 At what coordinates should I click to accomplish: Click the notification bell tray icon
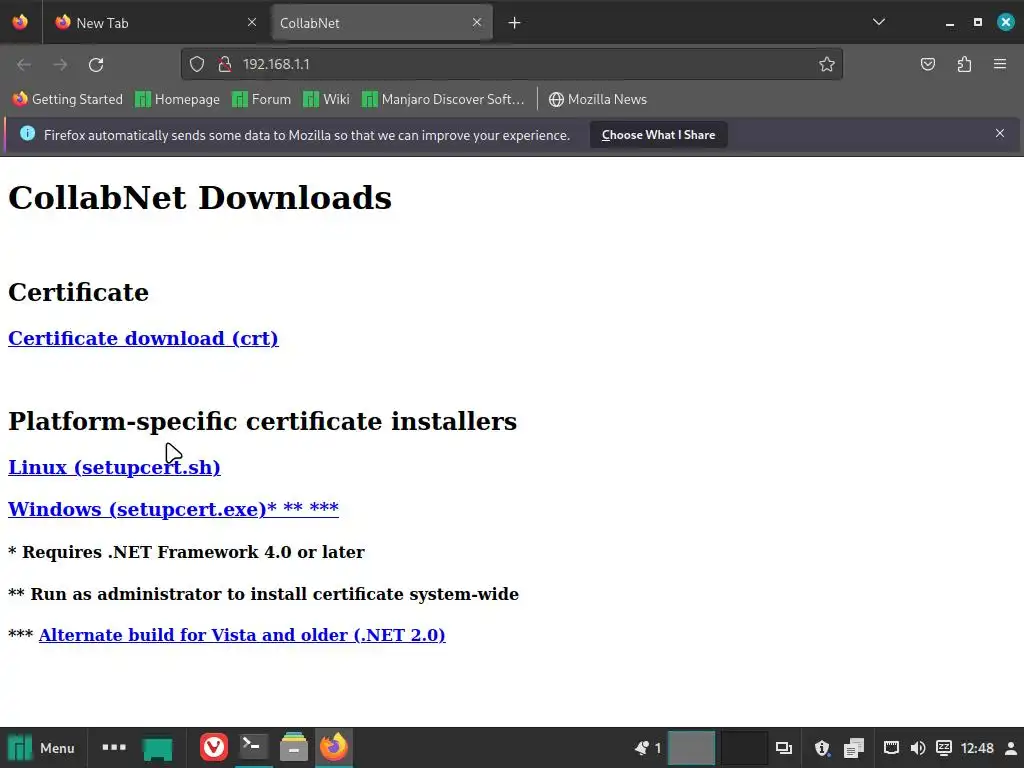[x=642, y=748]
